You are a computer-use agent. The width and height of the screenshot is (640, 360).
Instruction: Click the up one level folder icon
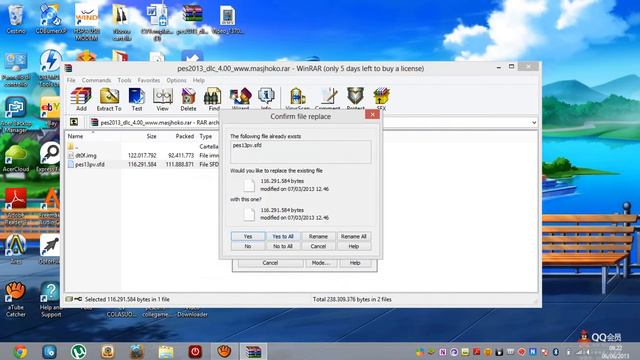[74, 122]
